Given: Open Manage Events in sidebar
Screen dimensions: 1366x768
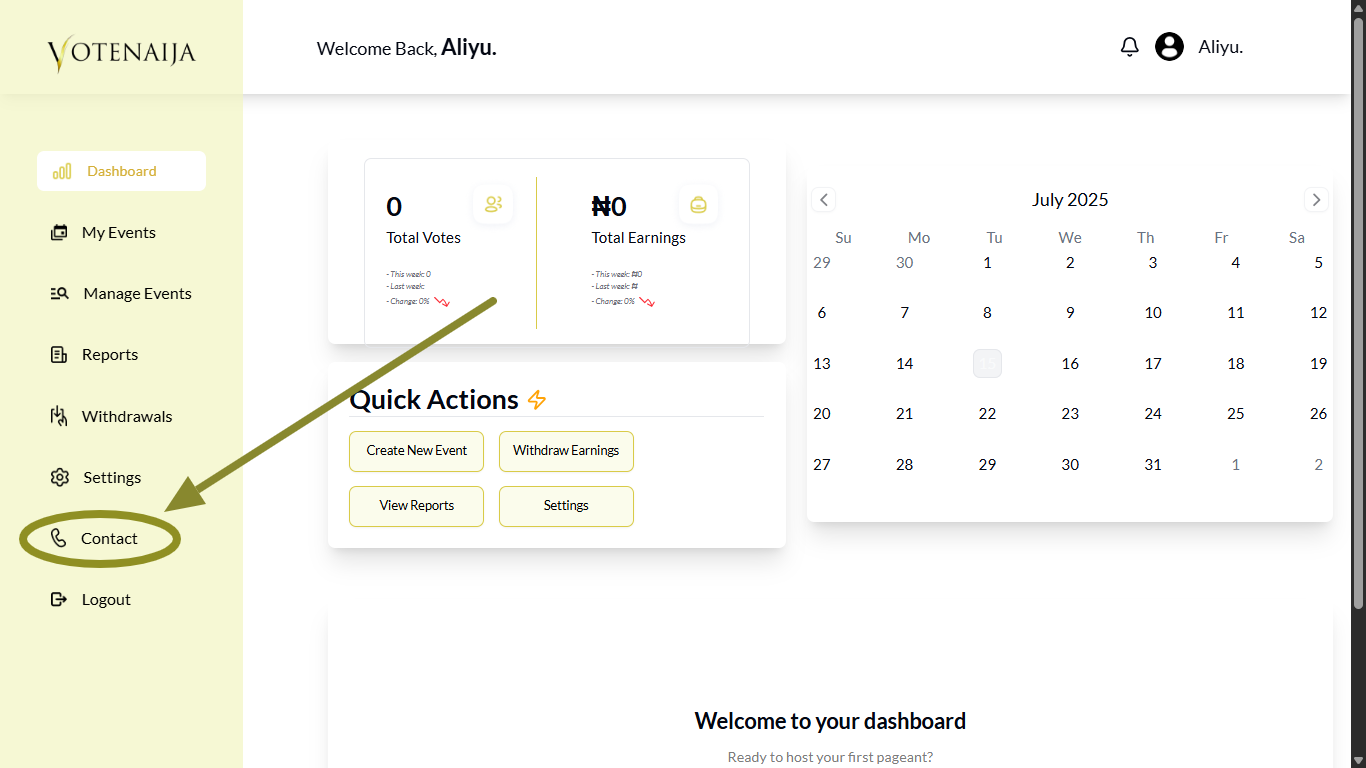Looking at the screenshot, I should pos(137,293).
